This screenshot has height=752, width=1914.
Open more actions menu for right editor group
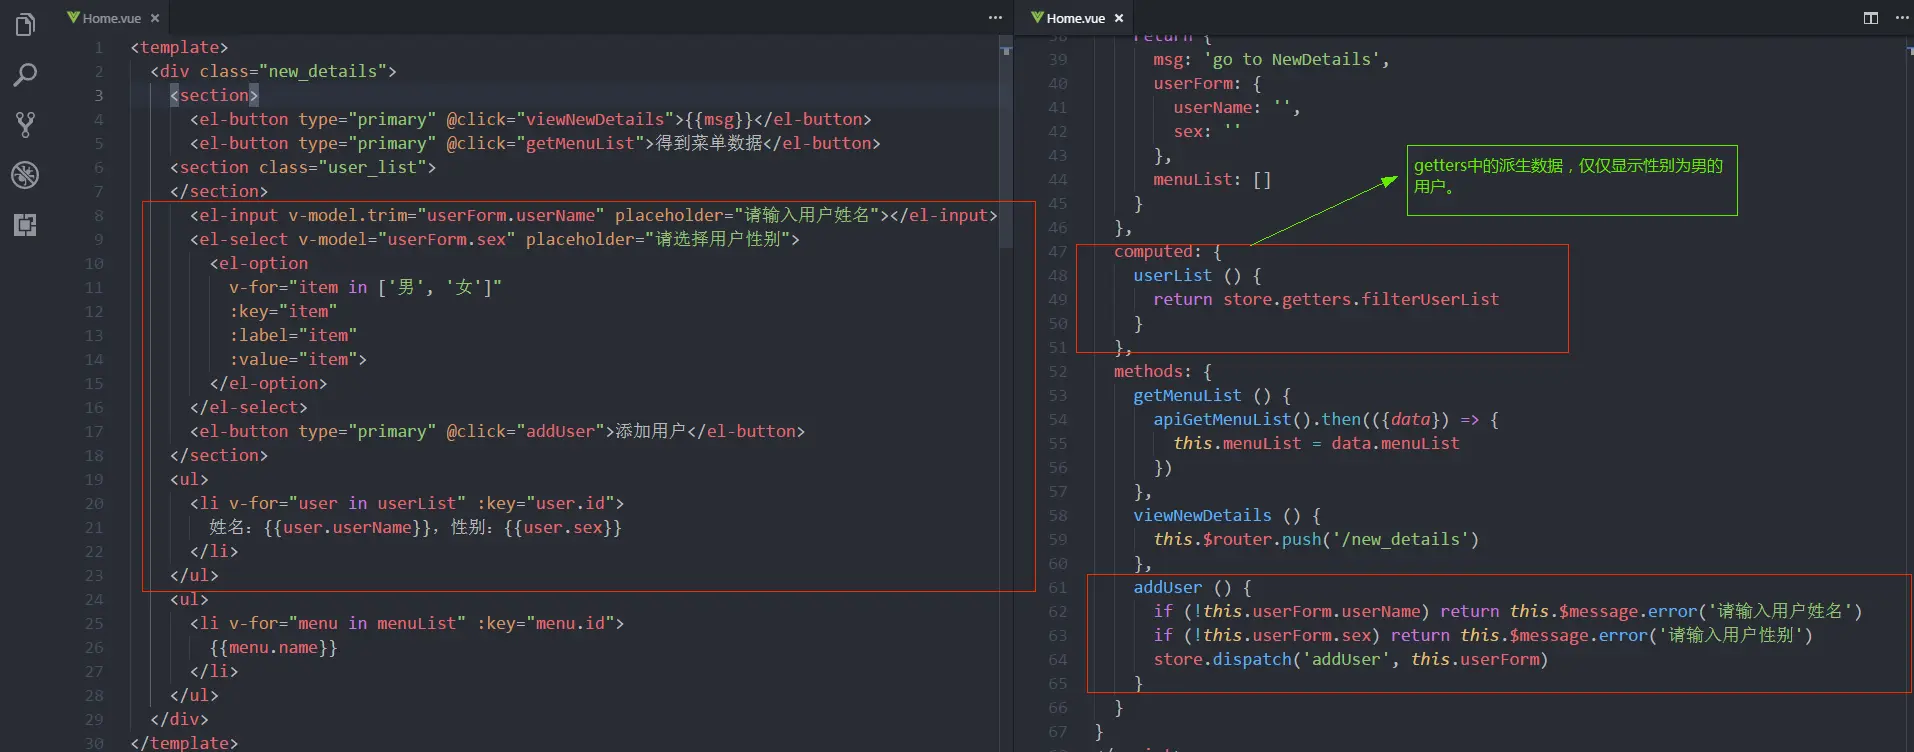[1901, 18]
